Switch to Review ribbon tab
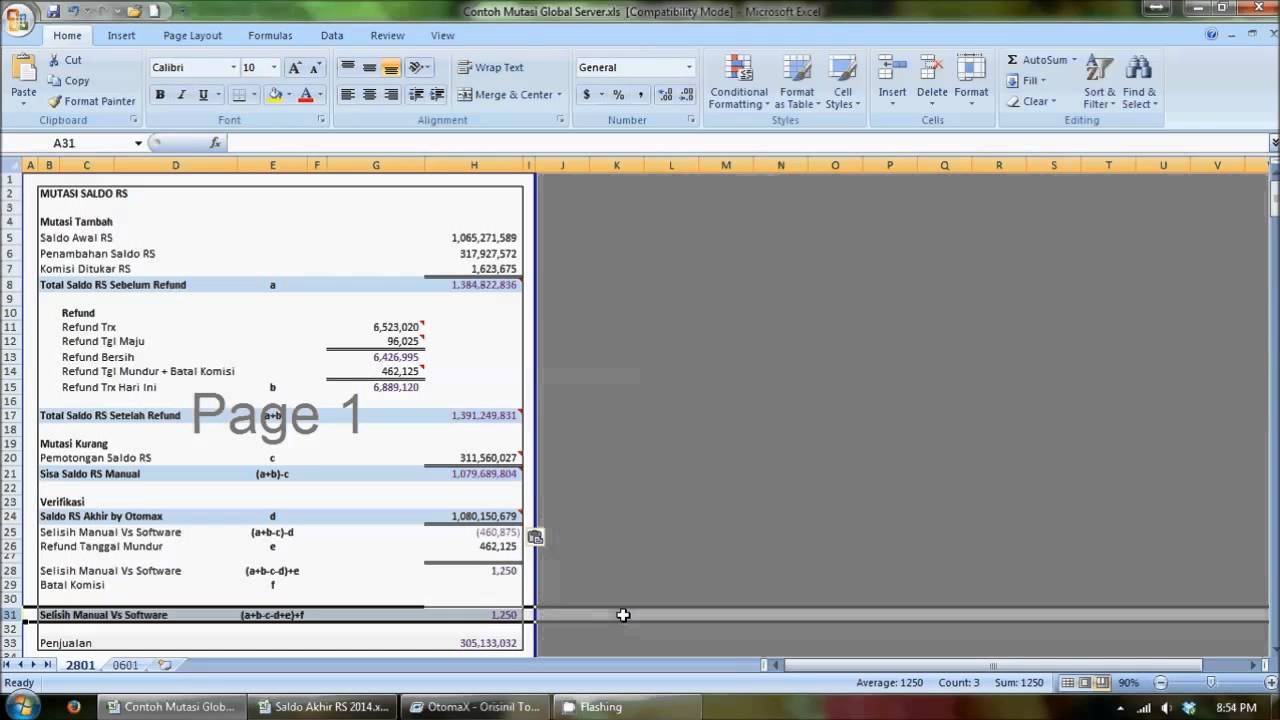This screenshot has height=720, width=1280. (x=387, y=35)
